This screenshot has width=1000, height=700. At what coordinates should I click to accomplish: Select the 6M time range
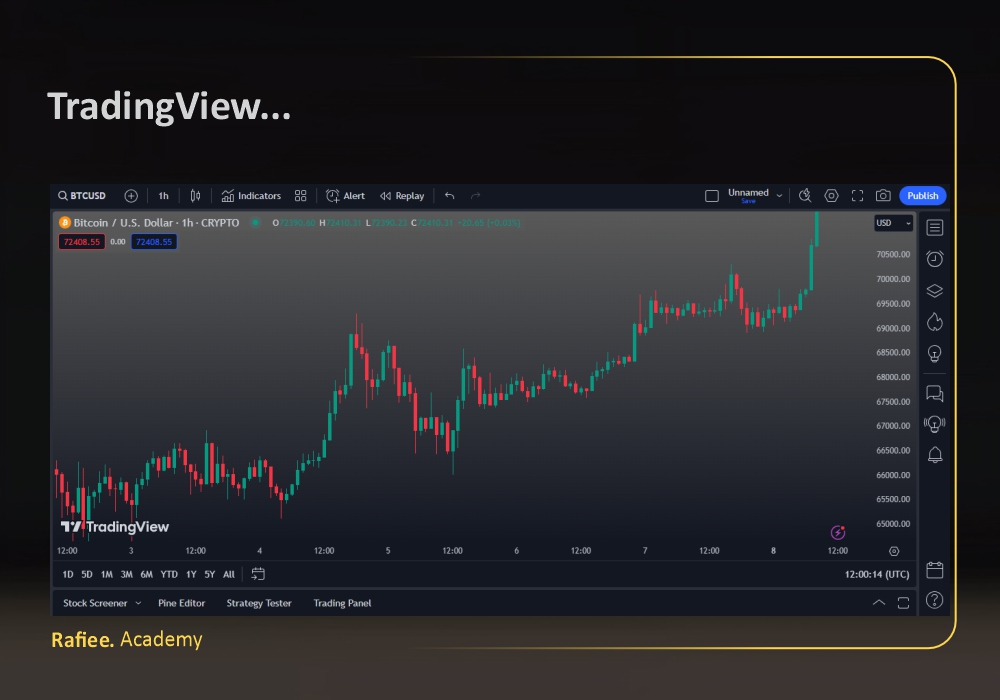(147, 574)
